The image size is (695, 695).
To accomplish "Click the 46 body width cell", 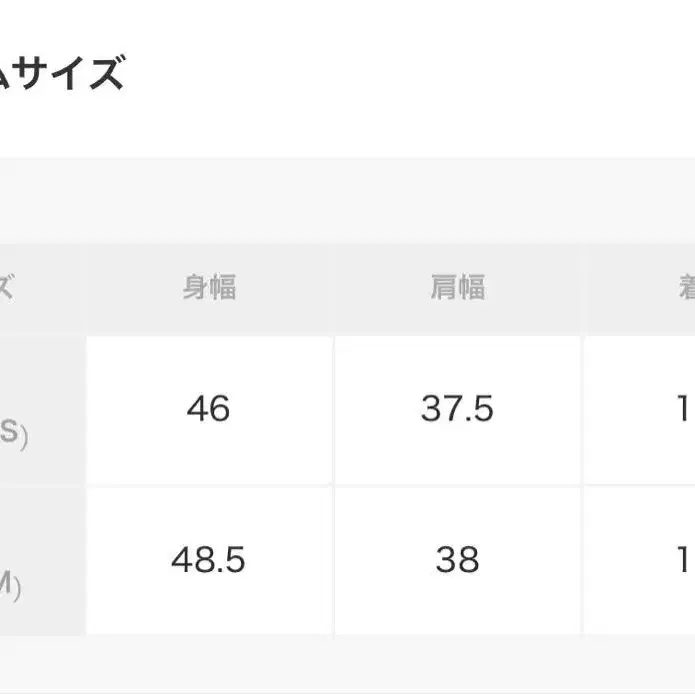I will click(208, 409).
